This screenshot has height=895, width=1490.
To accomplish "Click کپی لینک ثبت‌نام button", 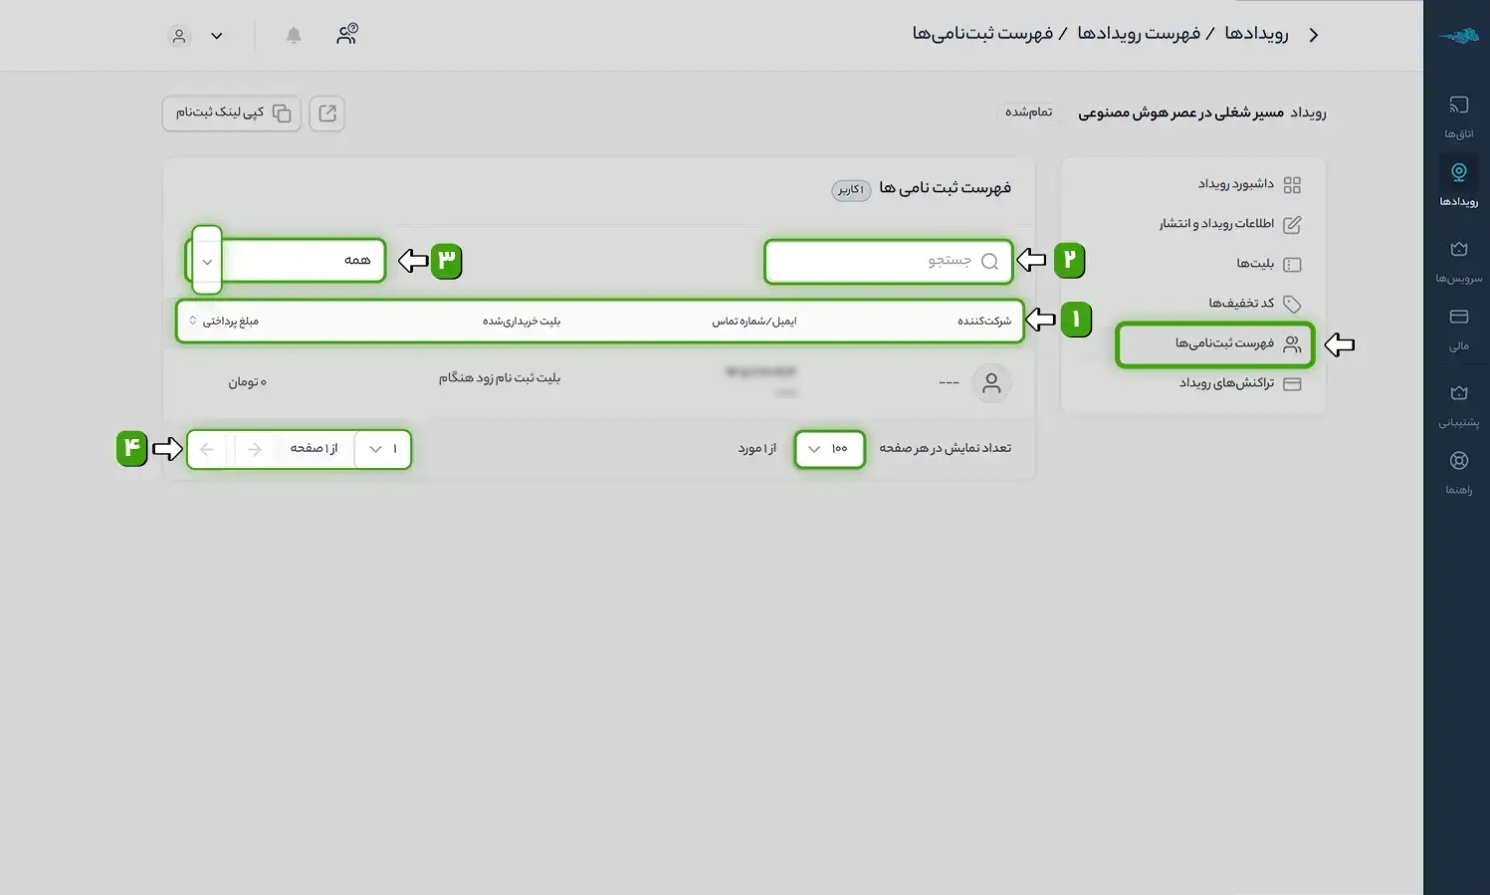I will [x=232, y=113].
